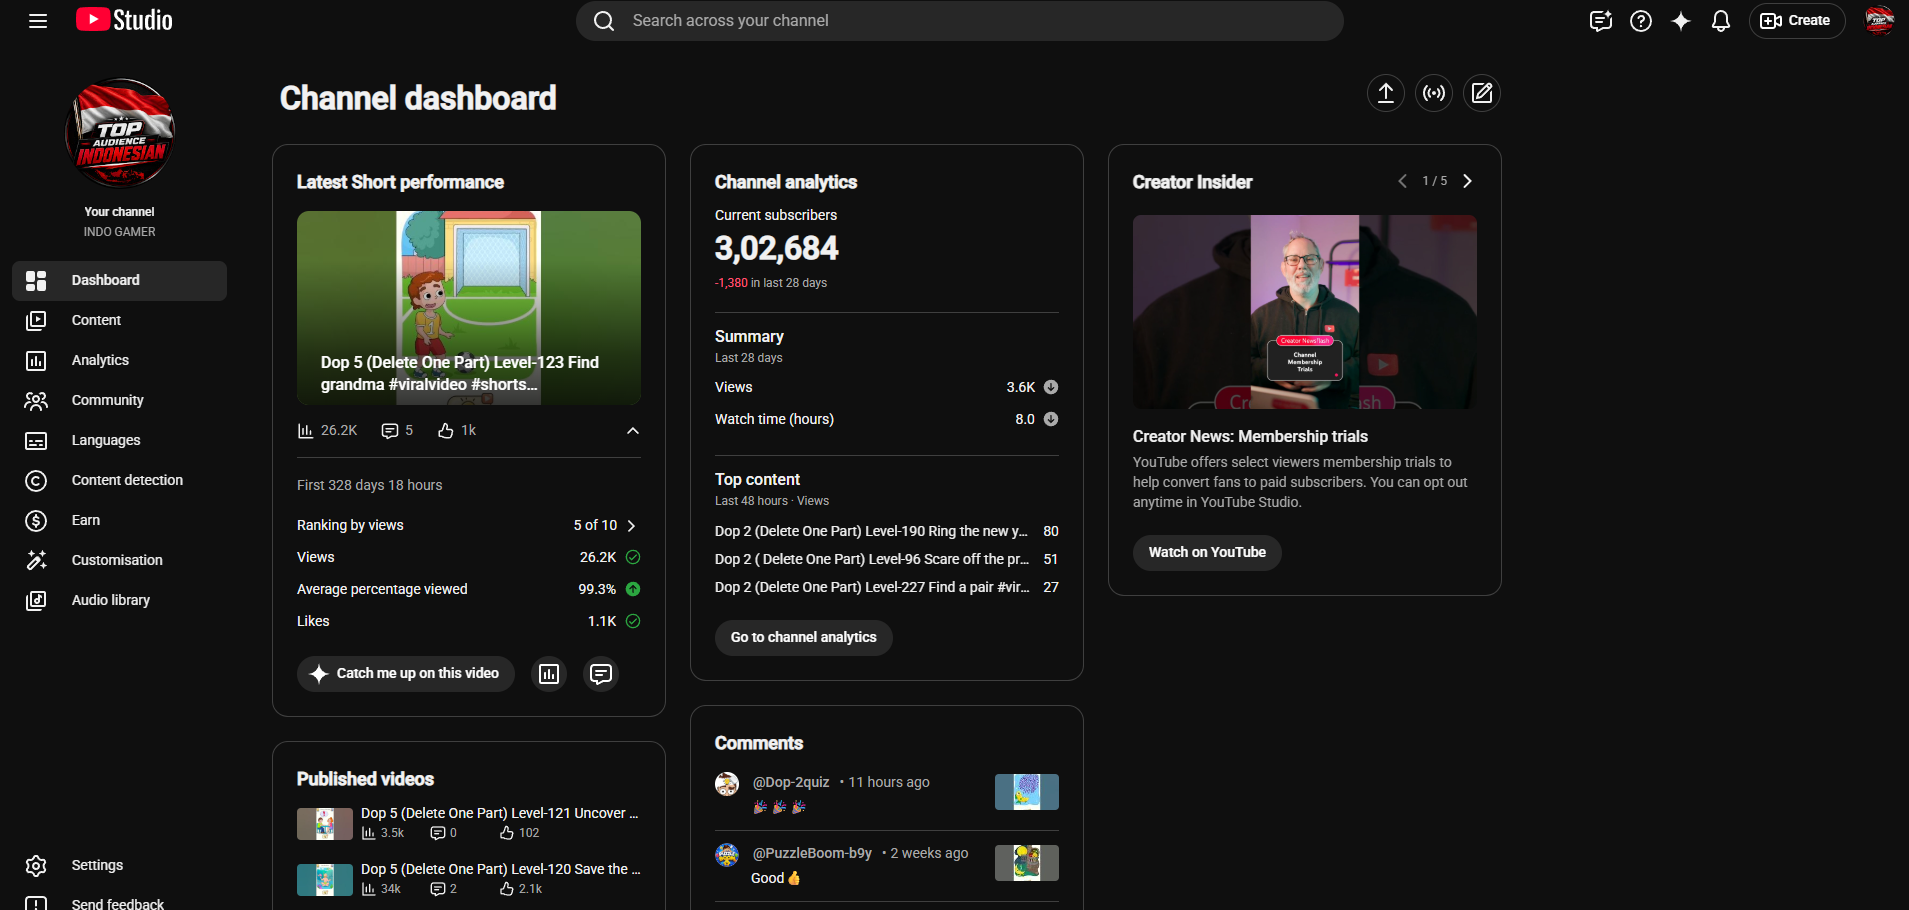The height and width of the screenshot is (910, 1909).
Task: Open the Creator Insider video thumbnail
Action: [x=1305, y=312]
